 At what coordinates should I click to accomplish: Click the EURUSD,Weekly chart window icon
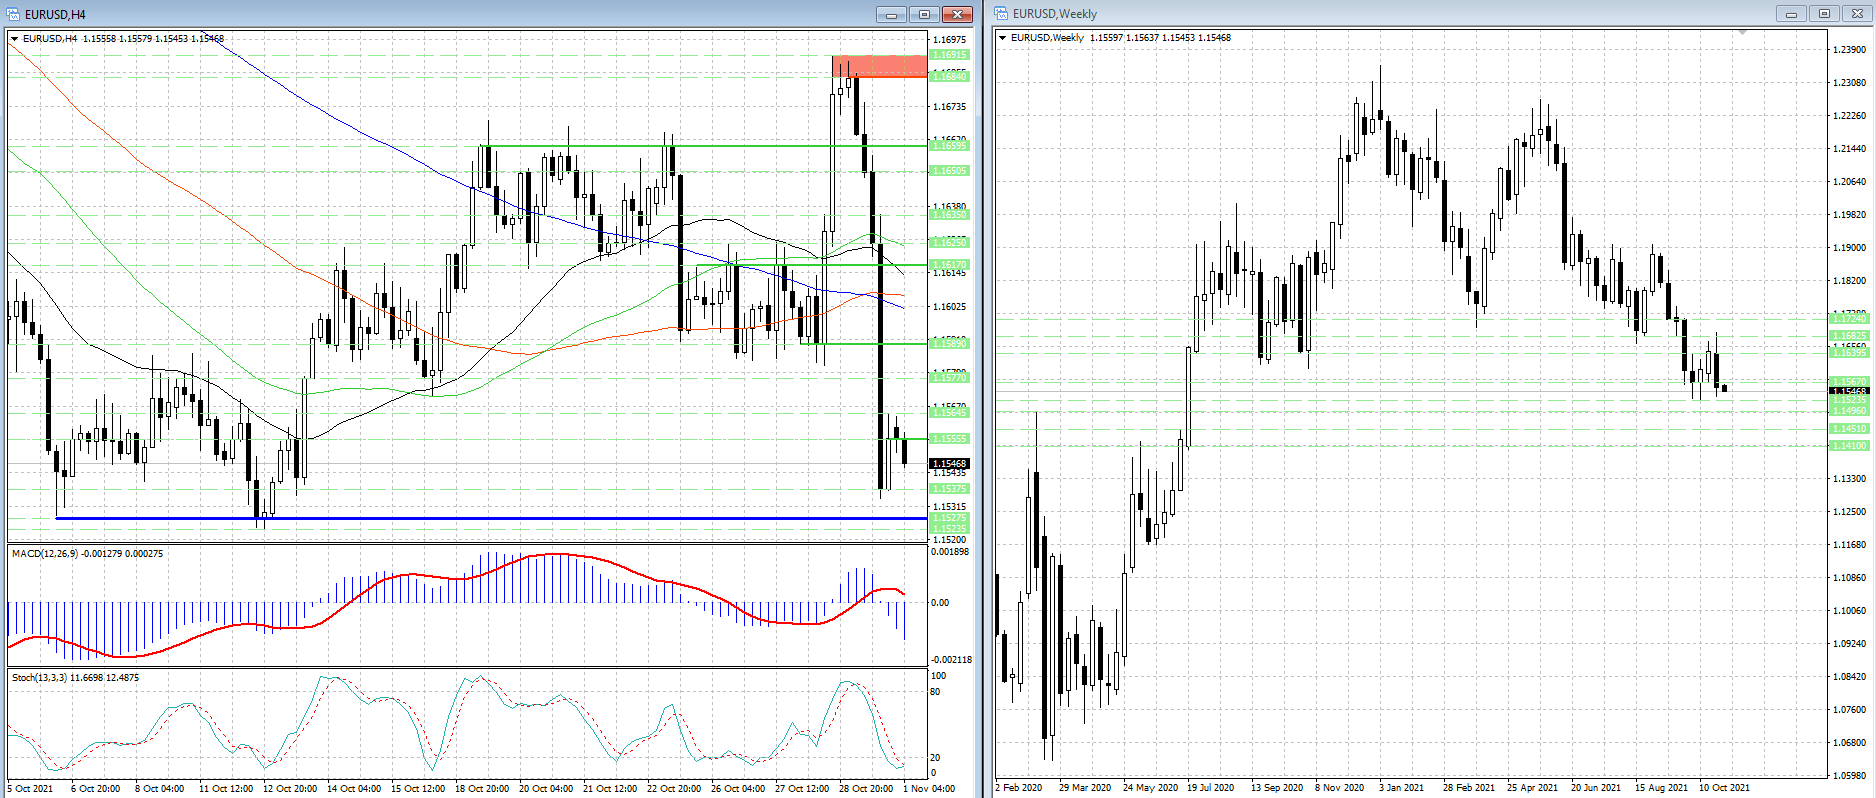[x=1001, y=14]
